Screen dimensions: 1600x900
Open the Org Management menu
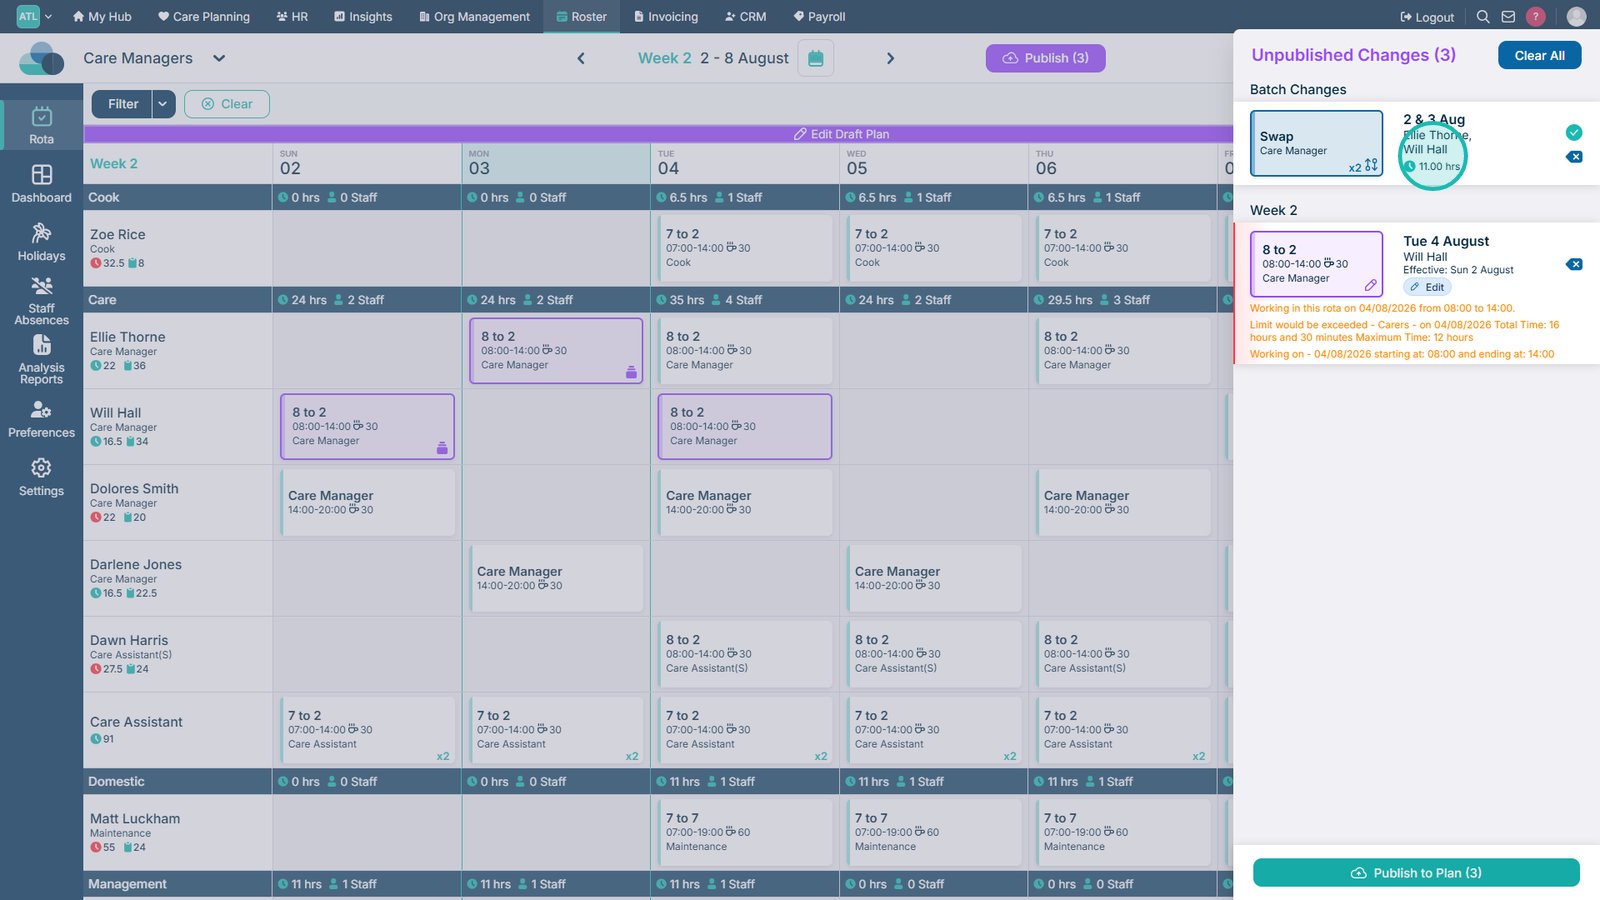(x=474, y=17)
